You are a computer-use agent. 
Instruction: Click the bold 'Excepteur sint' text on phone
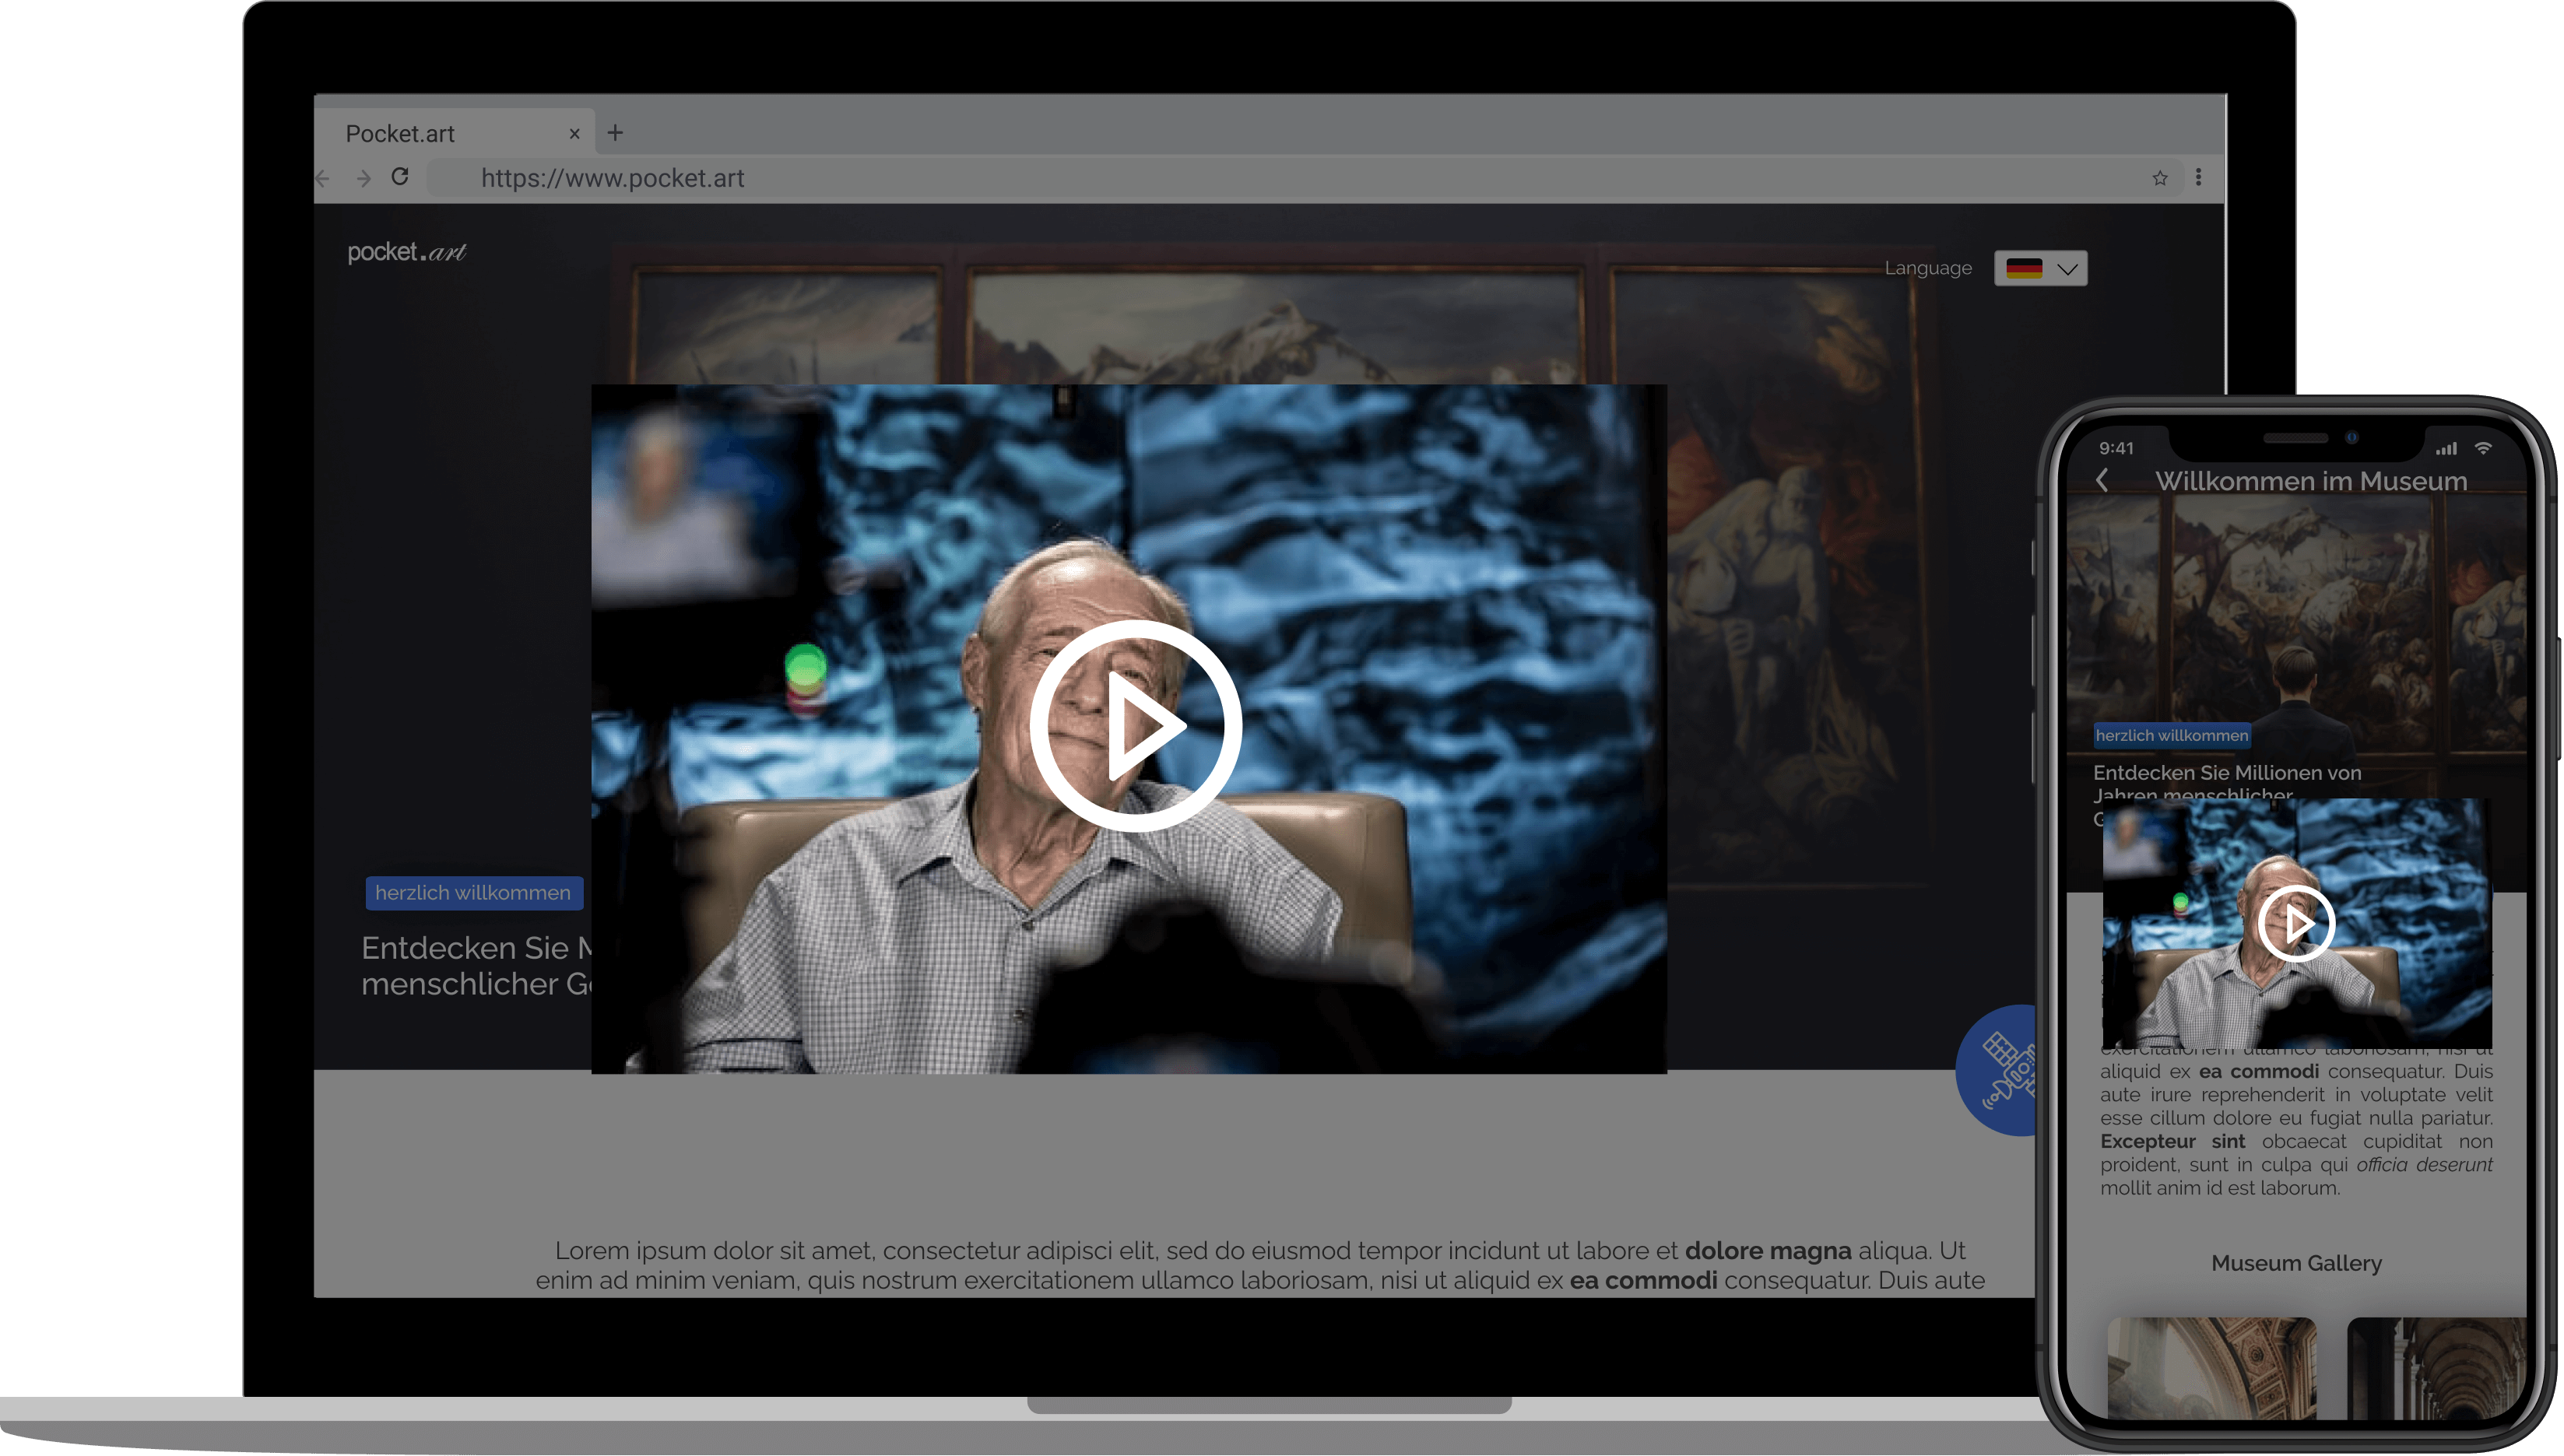click(2172, 1142)
